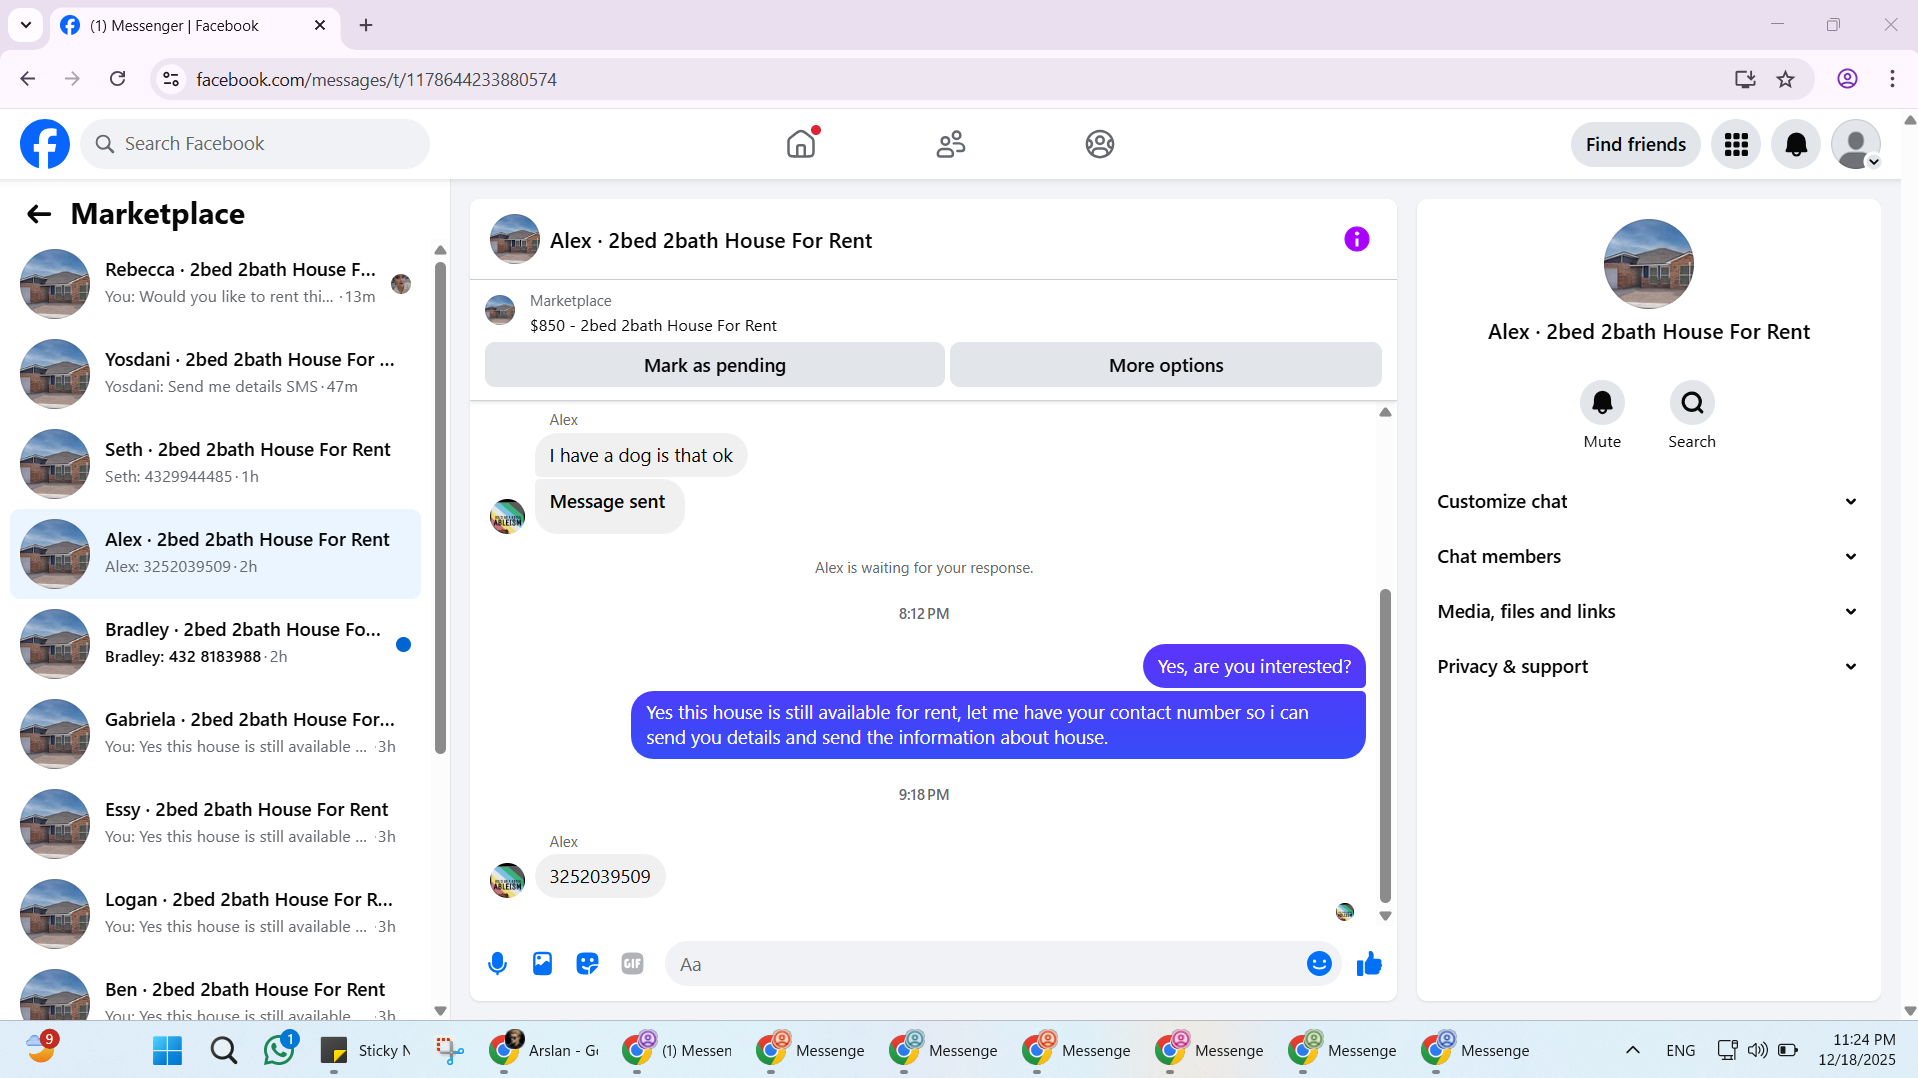The height and width of the screenshot is (1078, 1918).
Task: Open the Groups icon in top navigation
Action: coord(1100,144)
